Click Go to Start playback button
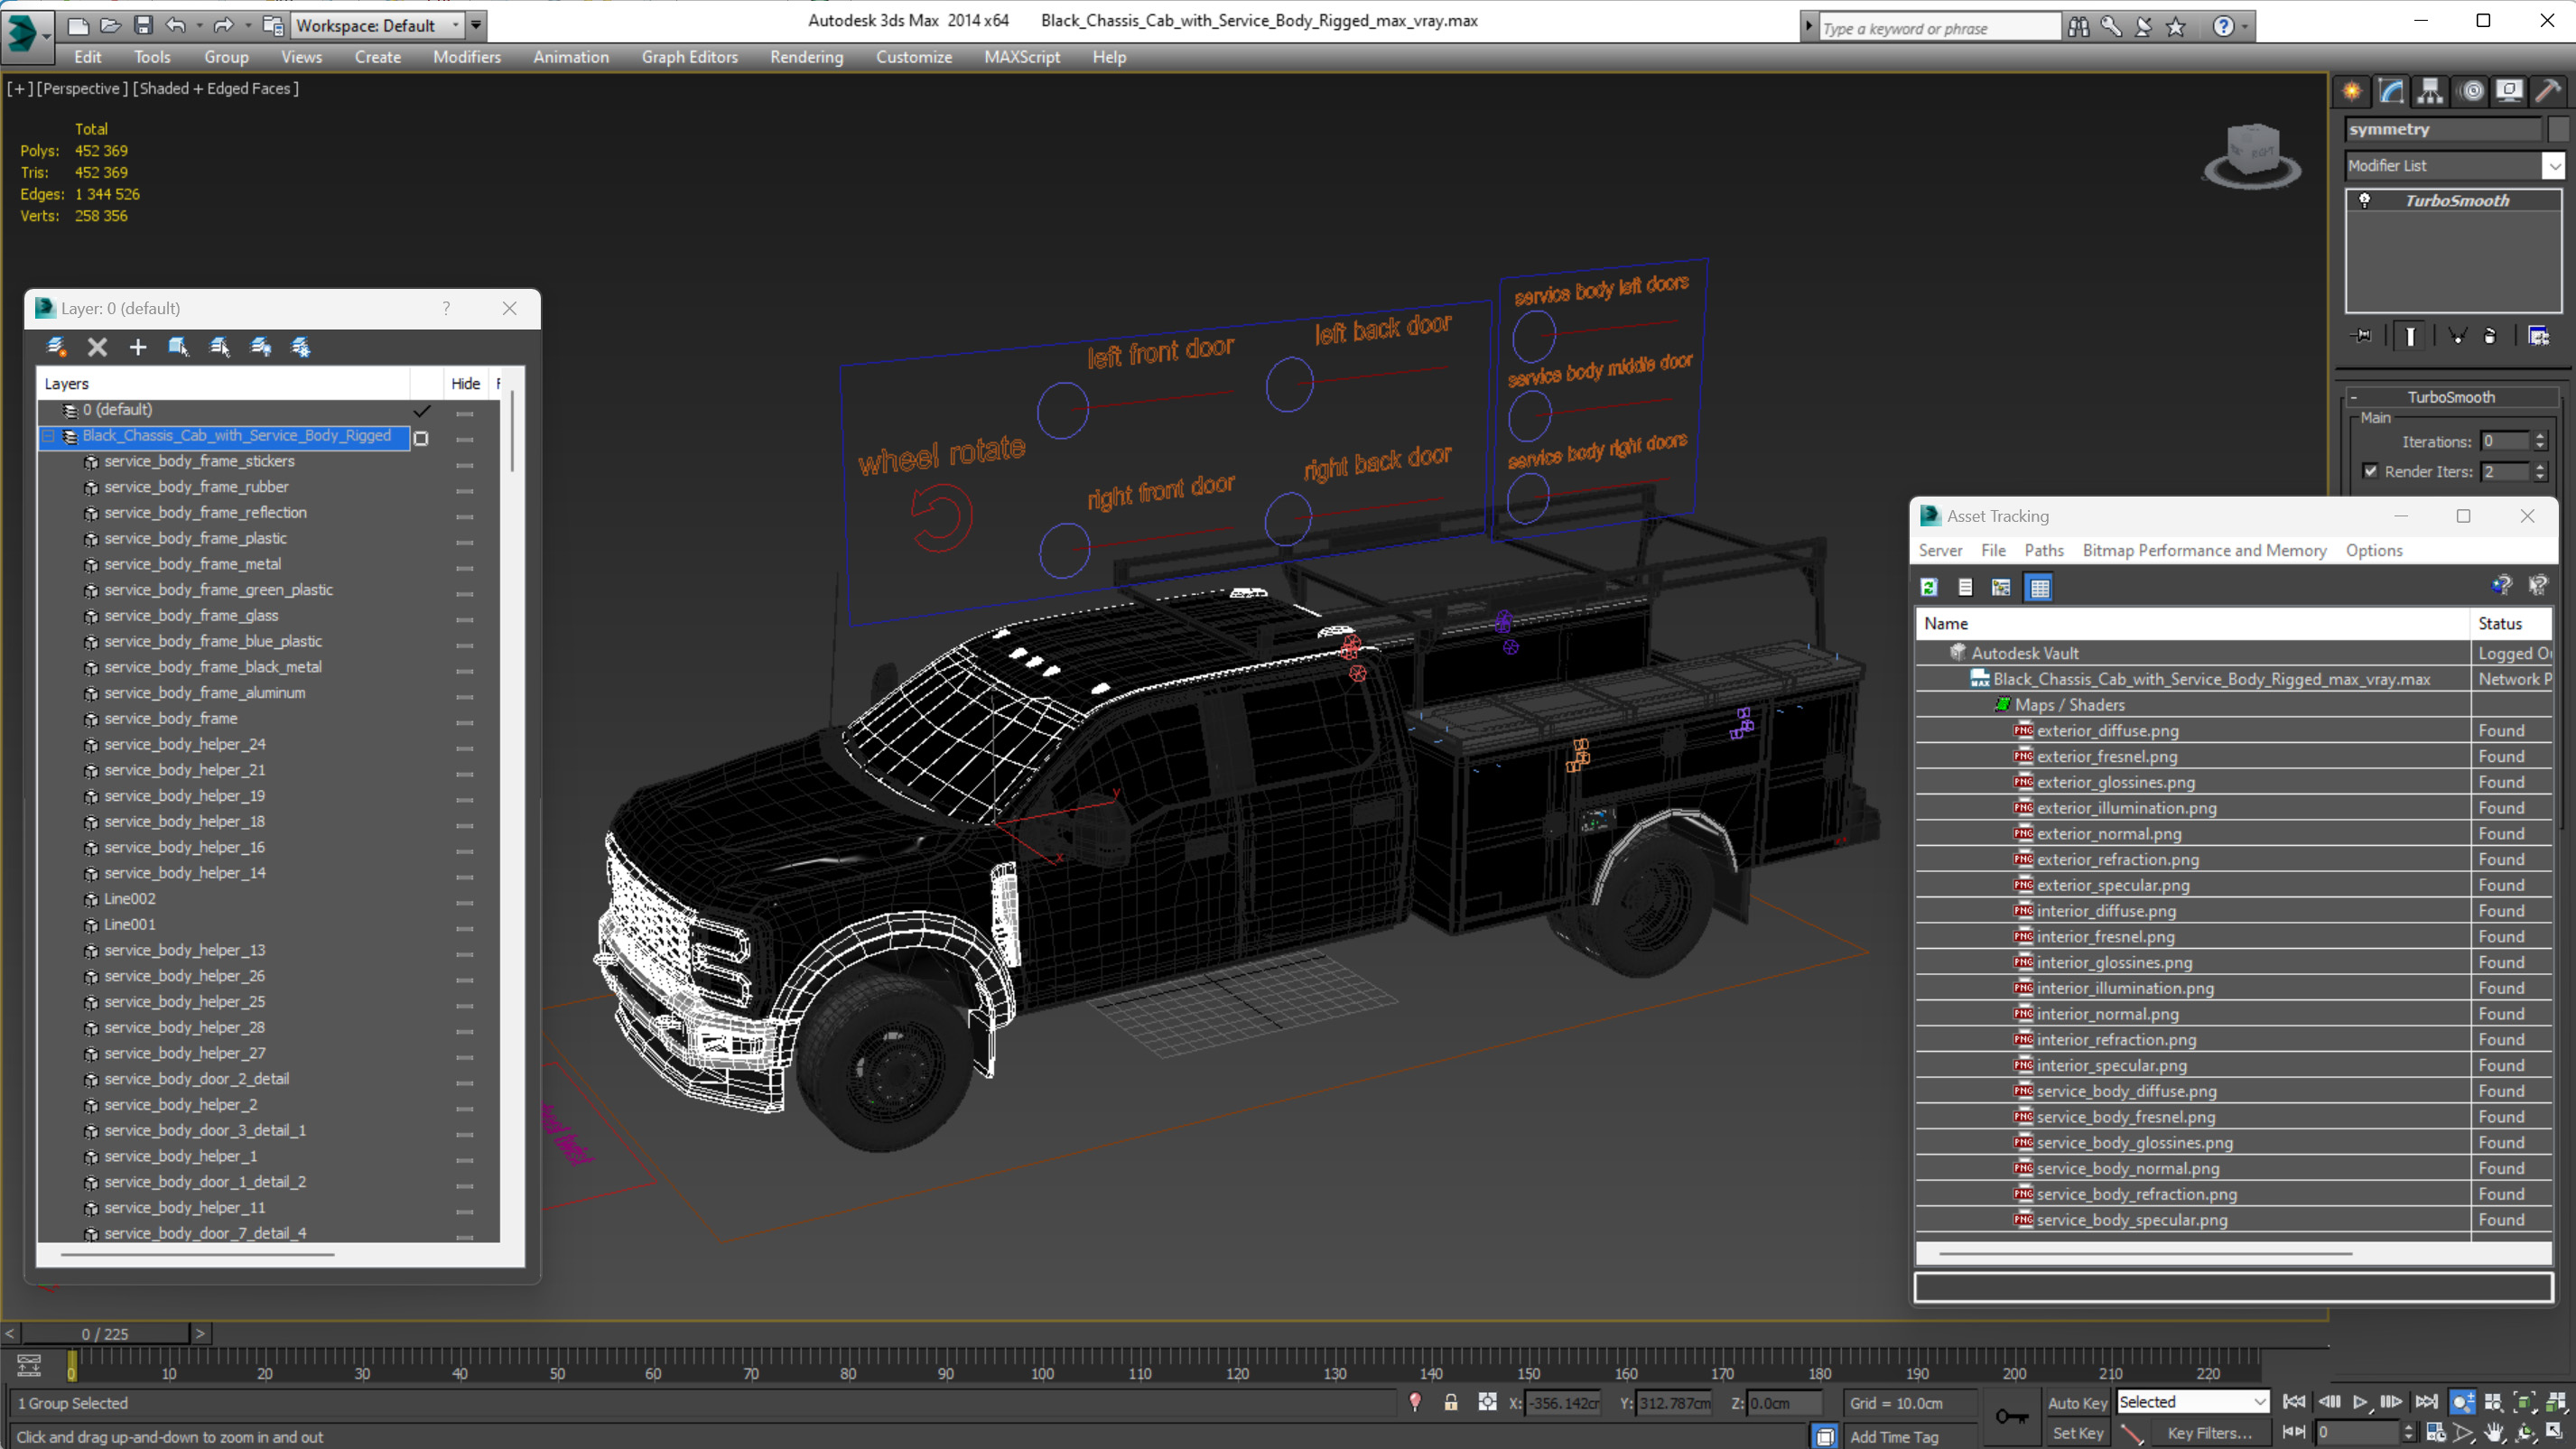Screen dimensions: 2576x1449 (2295, 1402)
